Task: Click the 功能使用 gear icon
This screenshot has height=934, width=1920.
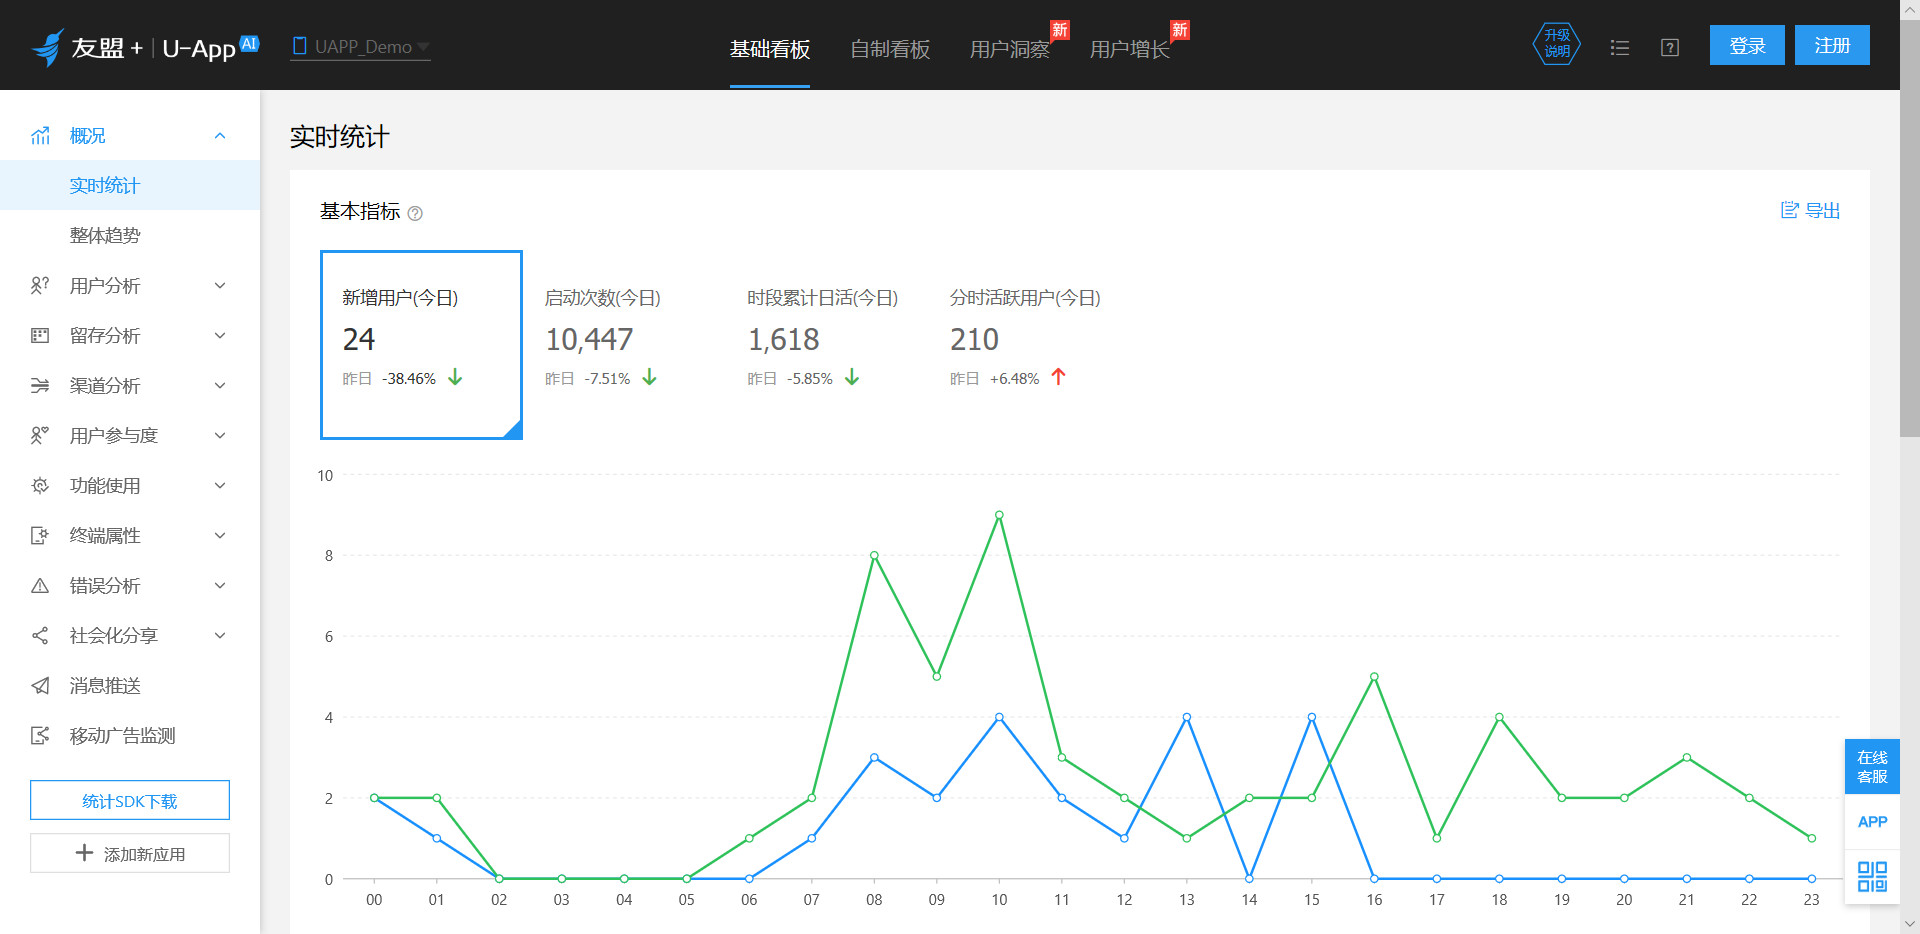Action: [x=40, y=485]
